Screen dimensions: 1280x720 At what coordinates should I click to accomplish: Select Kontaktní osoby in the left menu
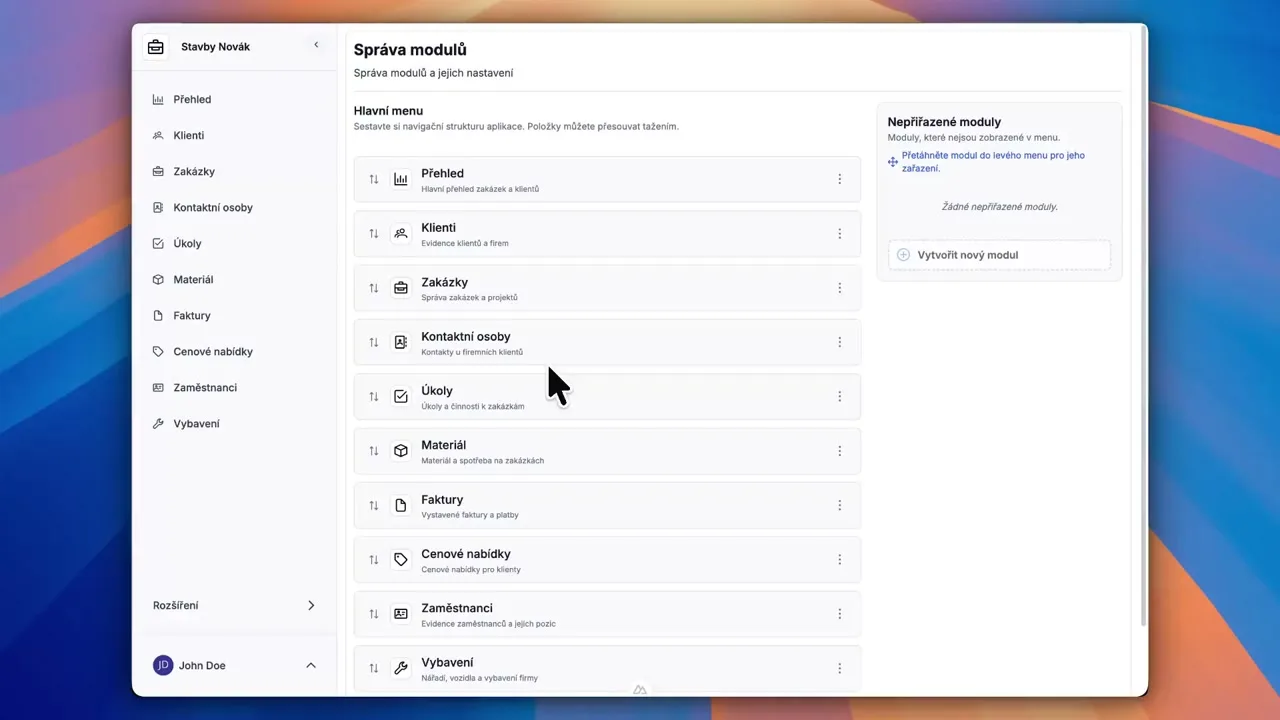click(x=213, y=207)
